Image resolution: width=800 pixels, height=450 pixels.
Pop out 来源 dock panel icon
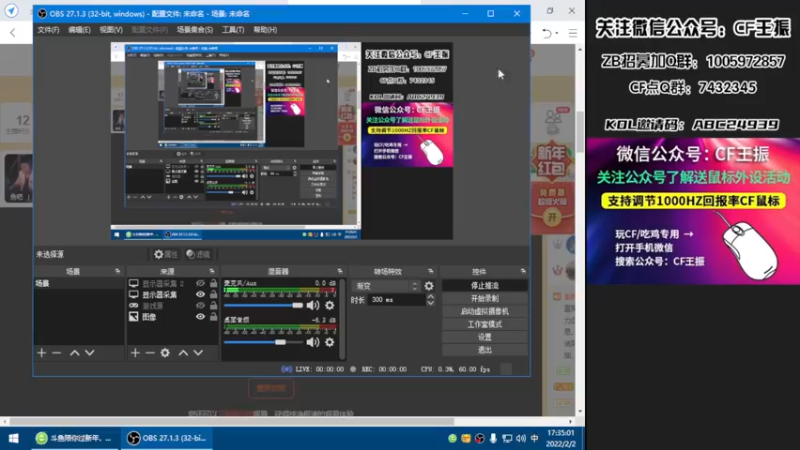point(212,271)
